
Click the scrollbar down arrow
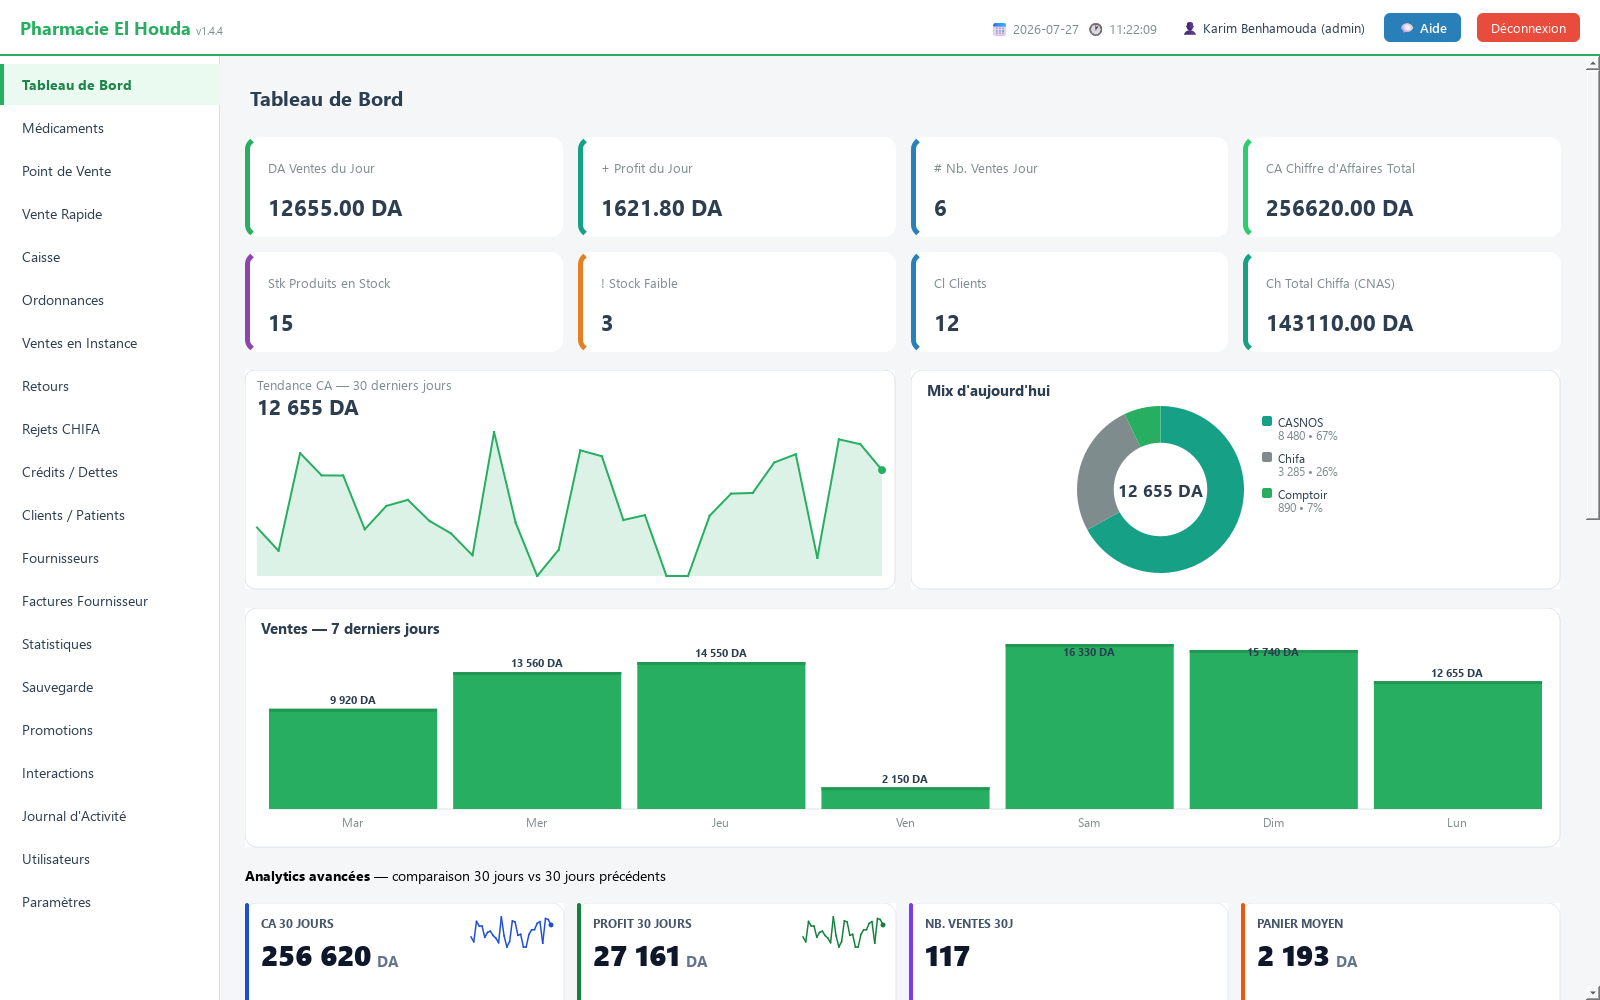click(1593, 992)
